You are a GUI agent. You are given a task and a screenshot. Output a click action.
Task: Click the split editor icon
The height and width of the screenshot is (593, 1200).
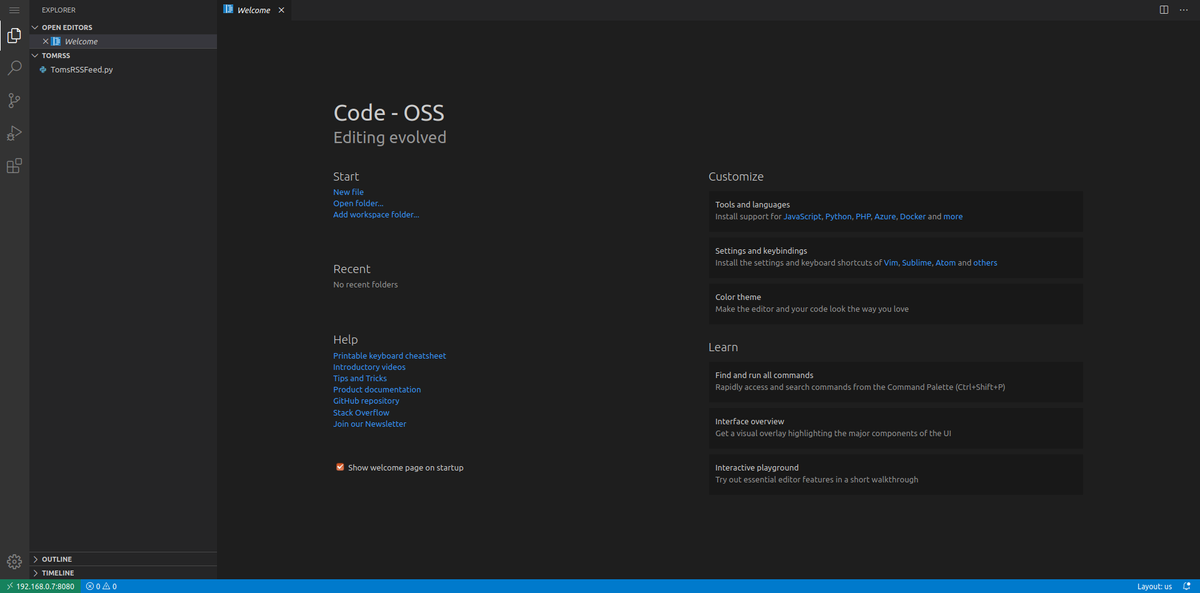[1164, 10]
